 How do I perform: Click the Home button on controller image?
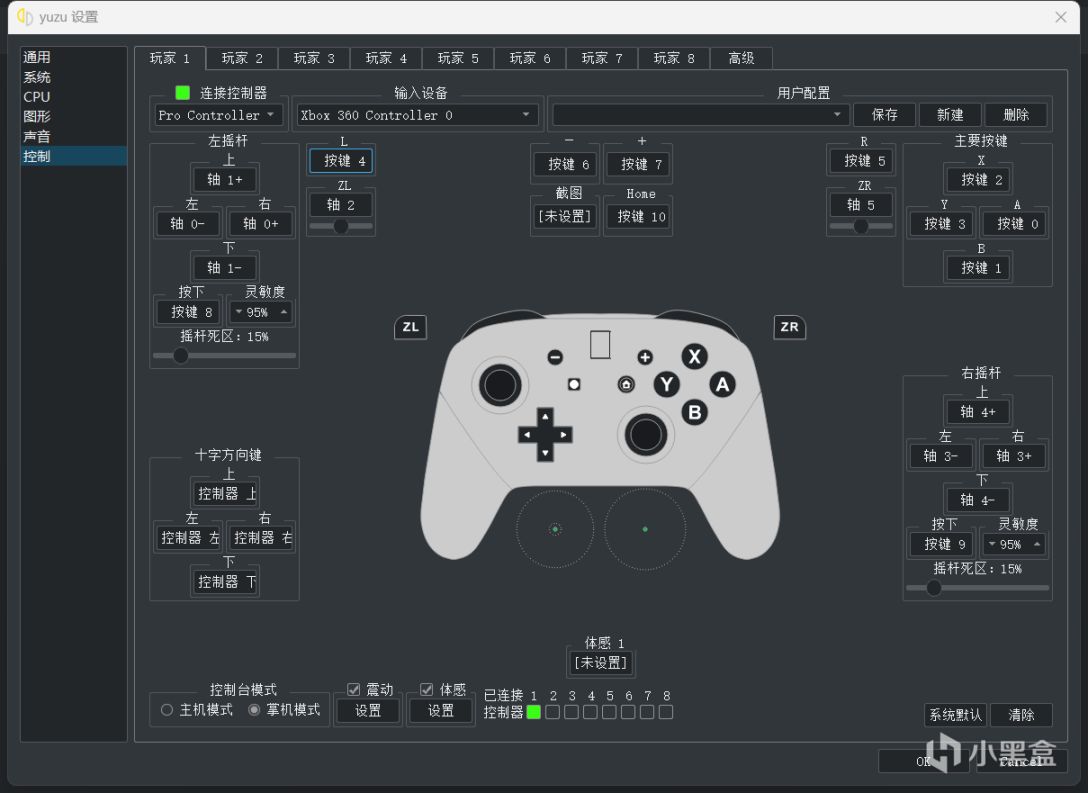point(626,384)
